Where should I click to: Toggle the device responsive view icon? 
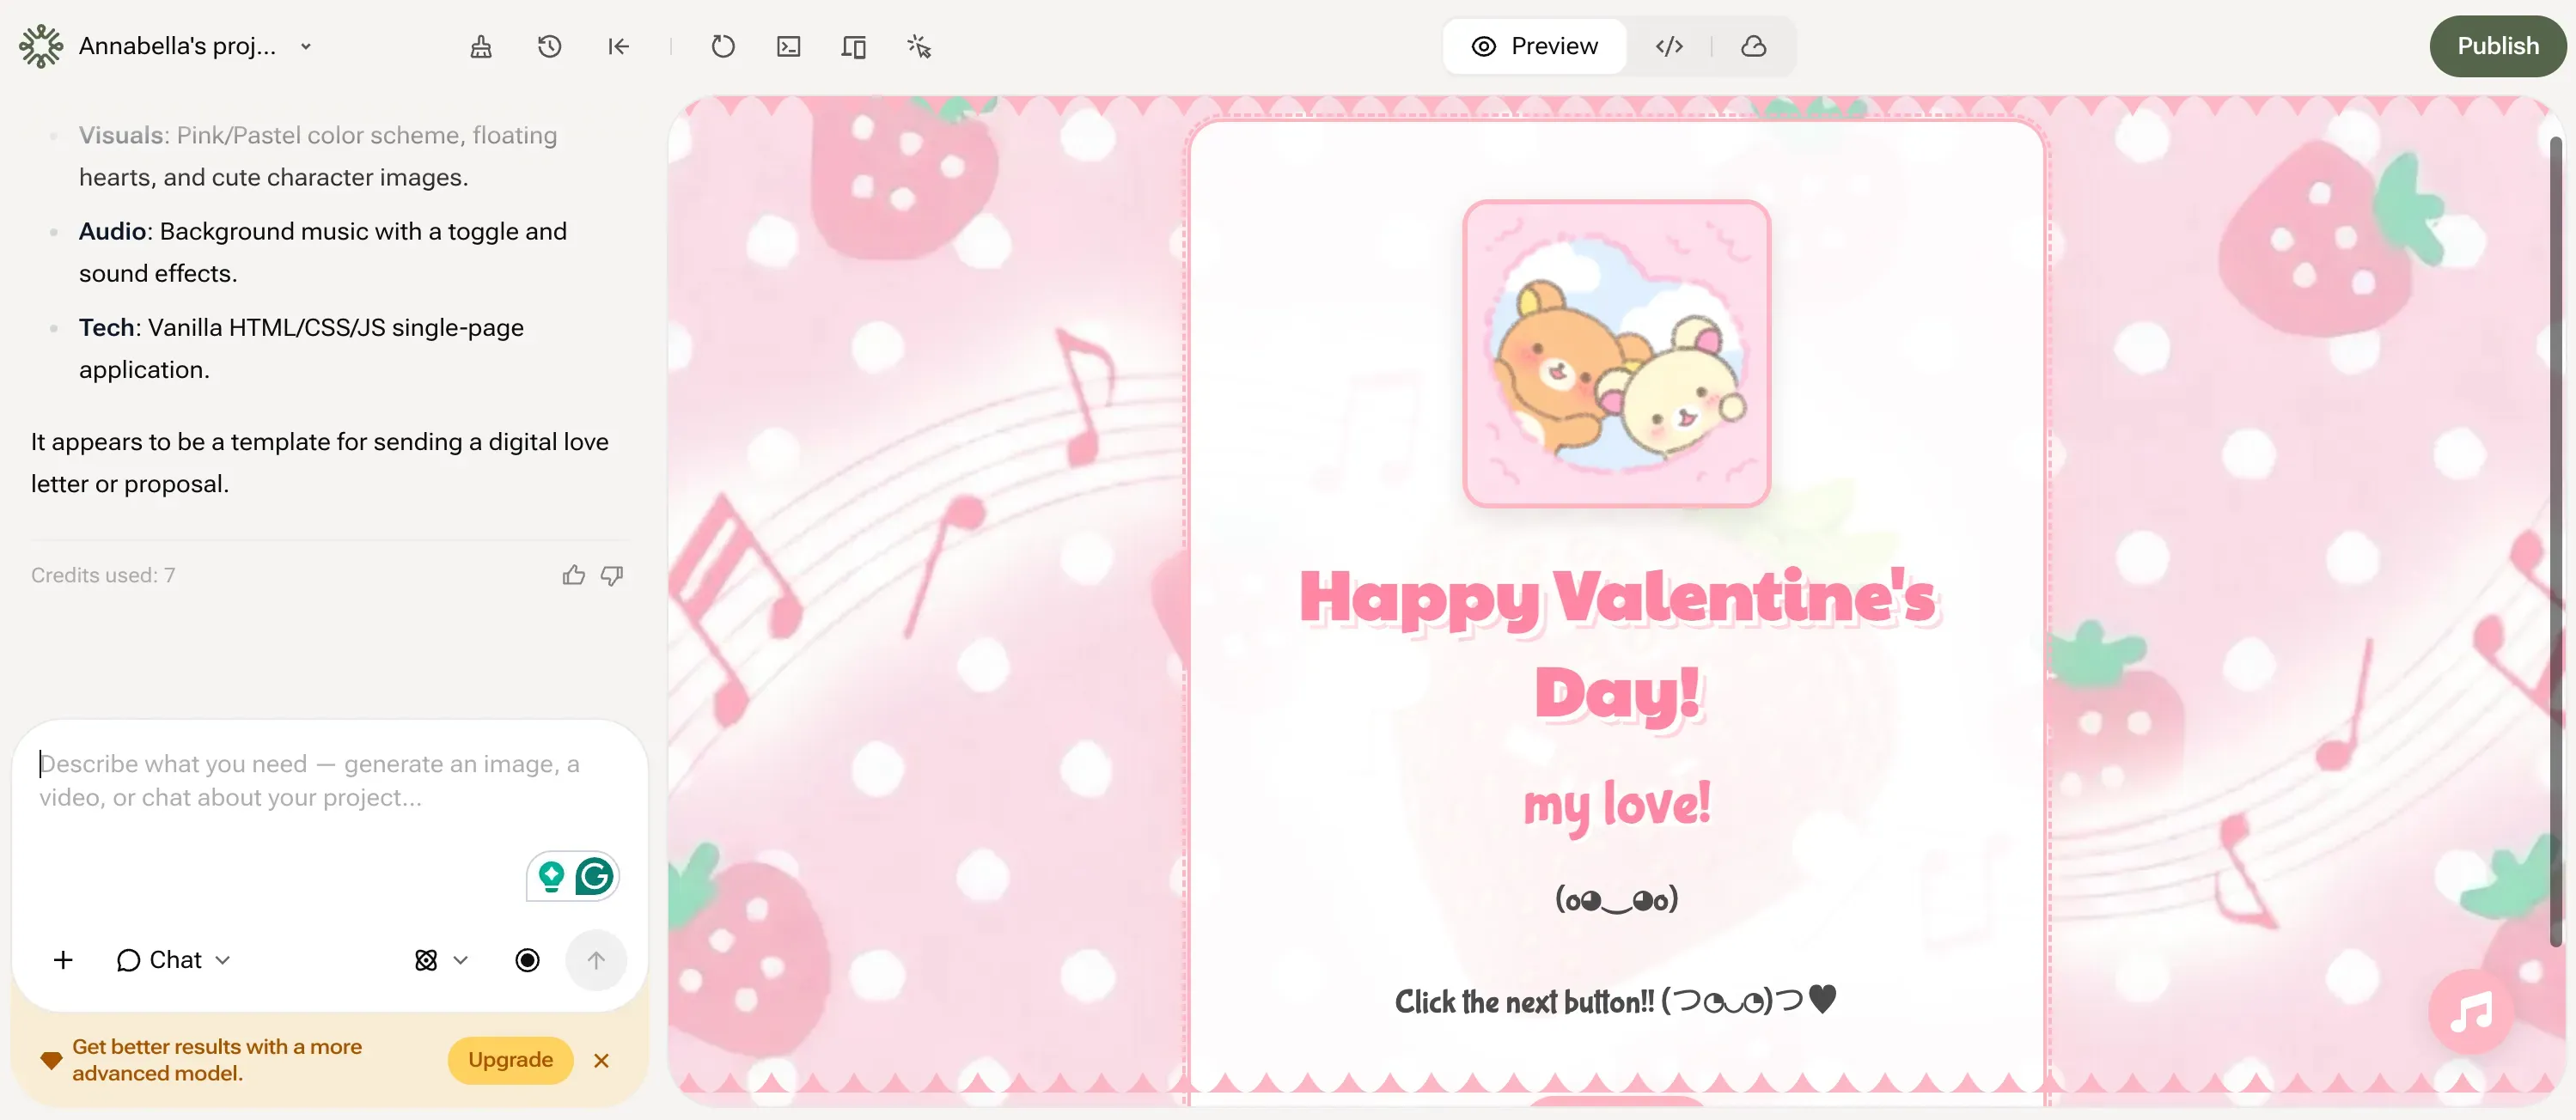(x=853, y=47)
